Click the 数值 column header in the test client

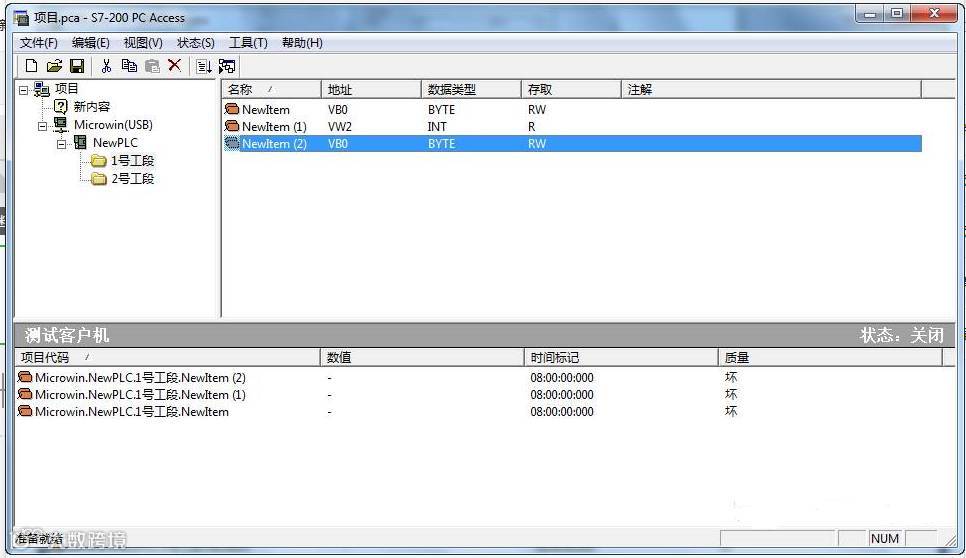tap(422, 357)
